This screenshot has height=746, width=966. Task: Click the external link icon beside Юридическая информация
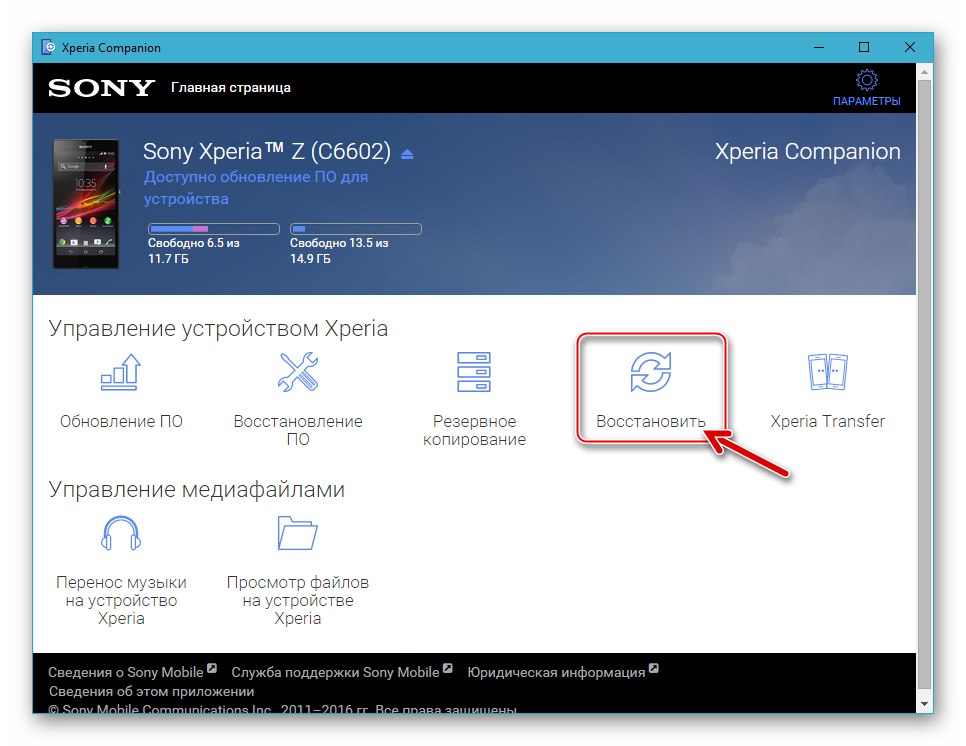[x=654, y=666]
